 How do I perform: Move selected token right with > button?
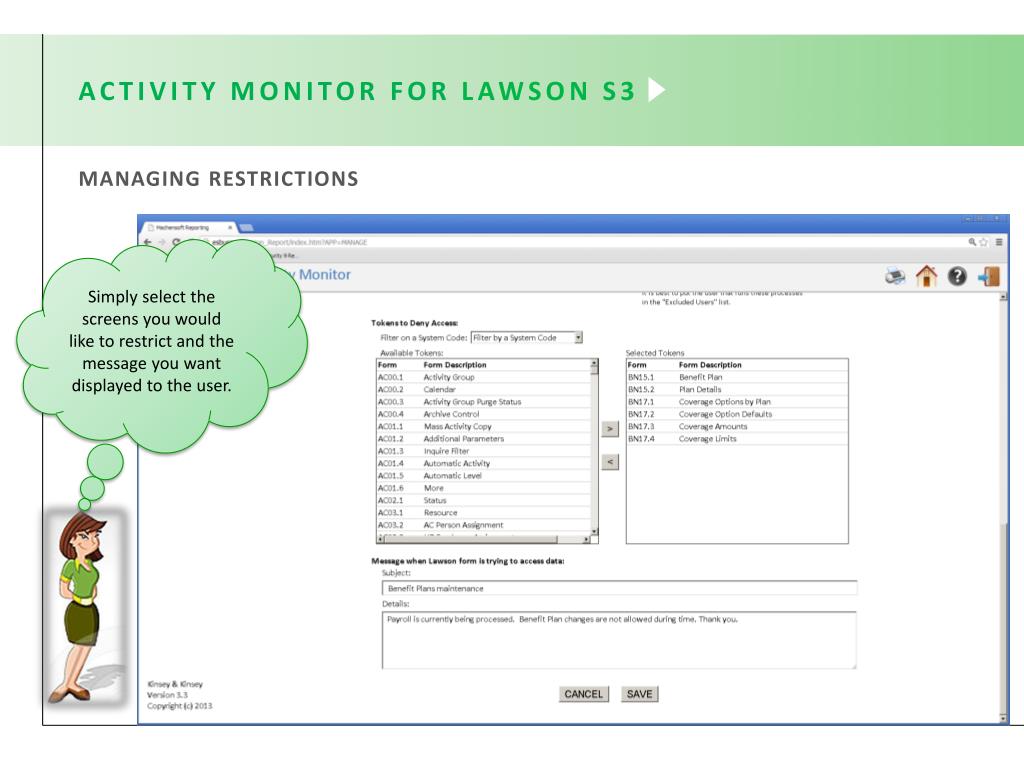[x=610, y=429]
